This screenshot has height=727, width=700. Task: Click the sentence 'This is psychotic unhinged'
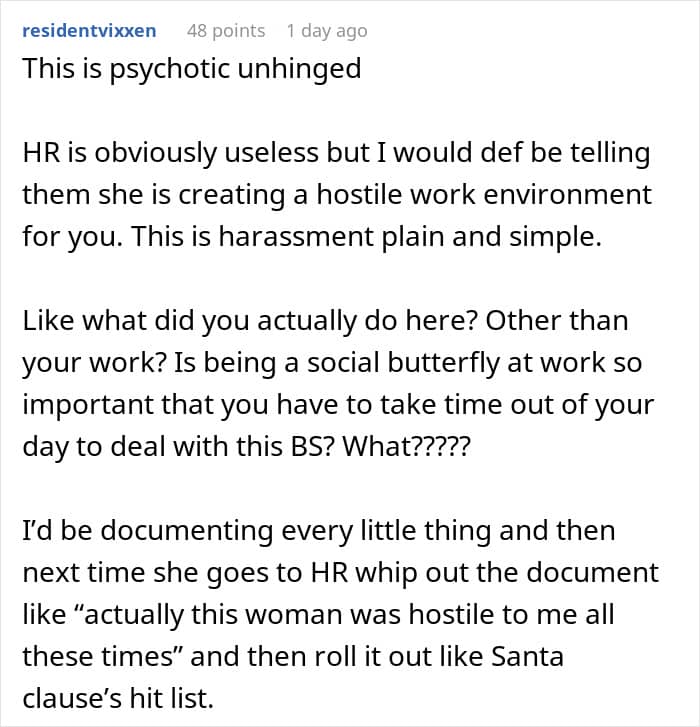(x=191, y=70)
